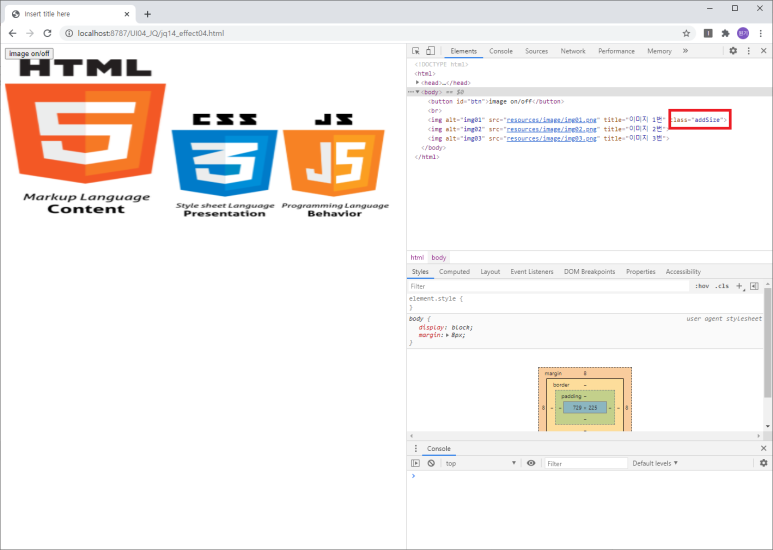Open DevTools customize three-dot menu

[748, 51]
